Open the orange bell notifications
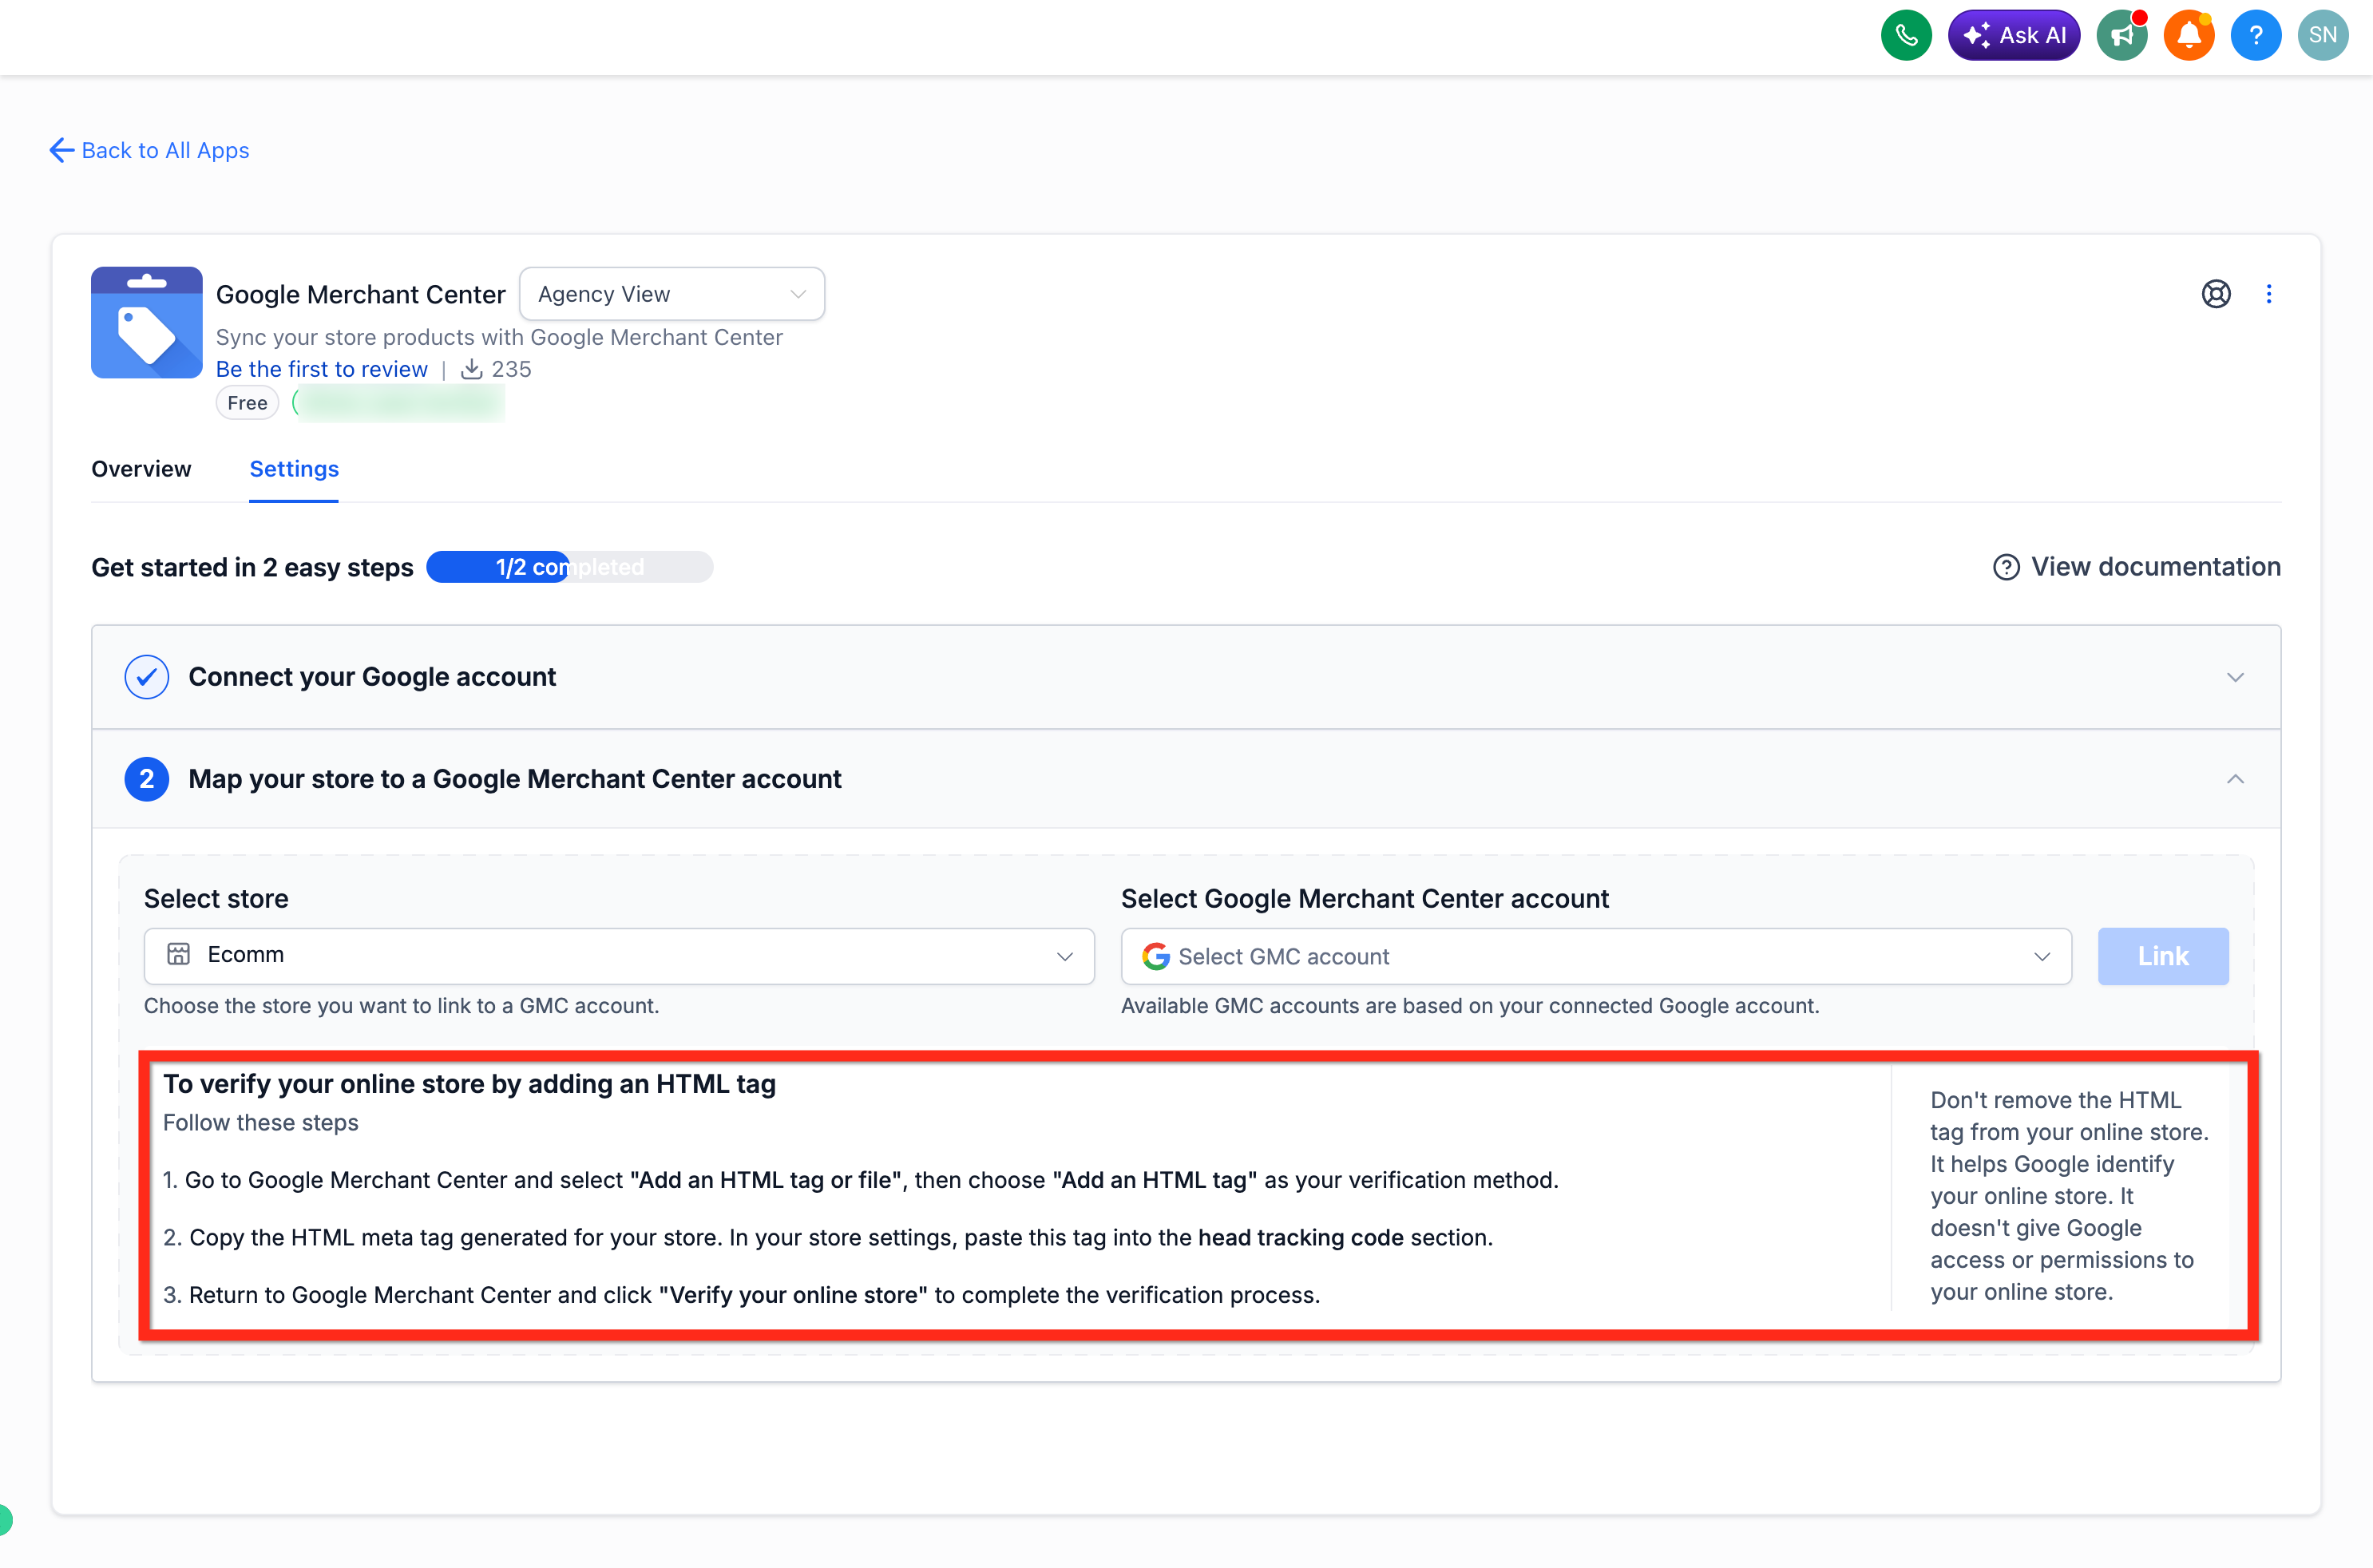2373x1568 pixels. click(x=2189, y=36)
